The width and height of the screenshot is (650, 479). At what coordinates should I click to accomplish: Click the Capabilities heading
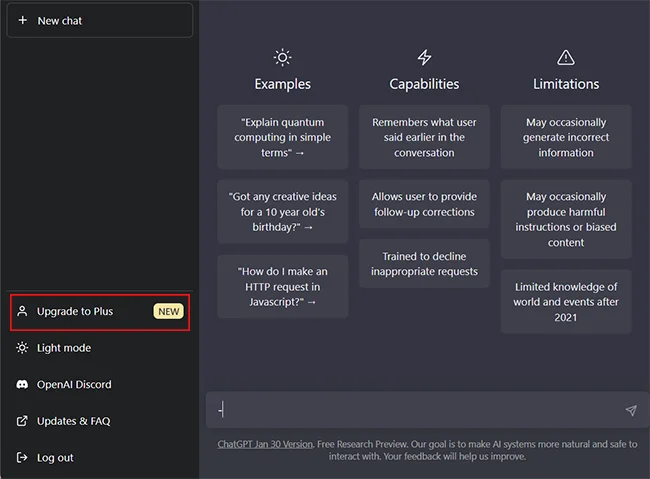coord(424,84)
